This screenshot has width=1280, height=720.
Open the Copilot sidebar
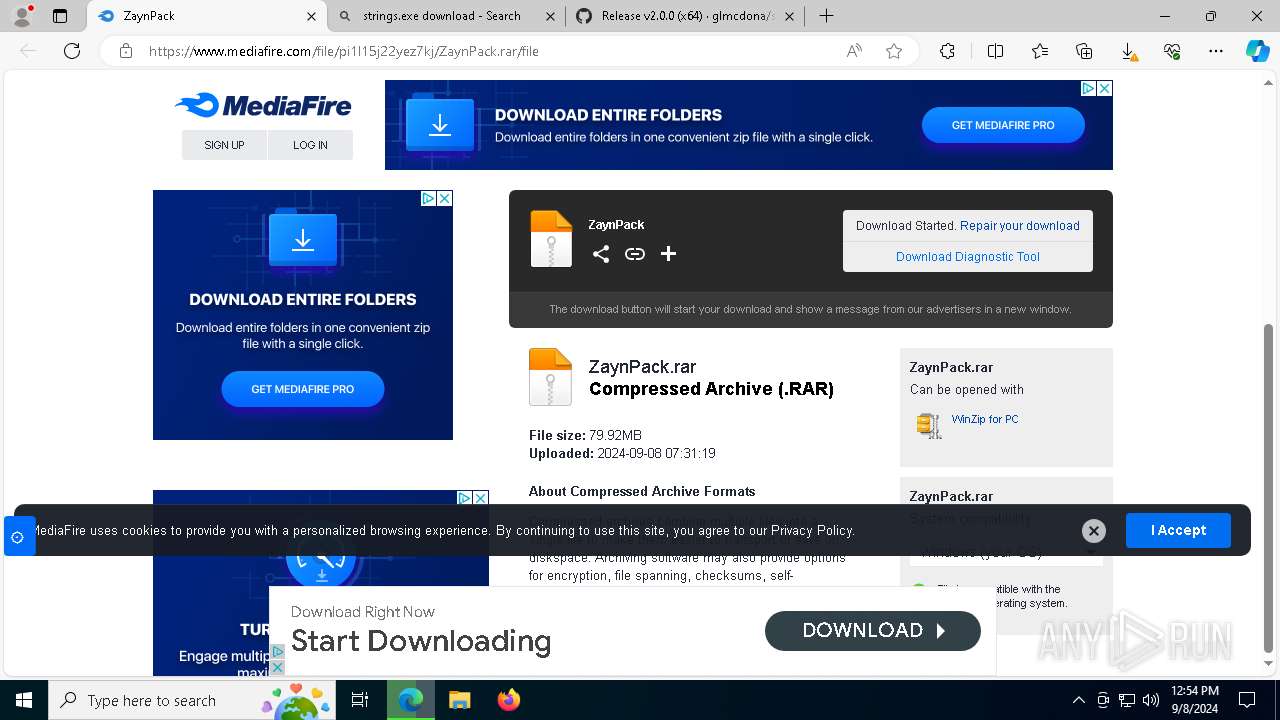(1257, 51)
